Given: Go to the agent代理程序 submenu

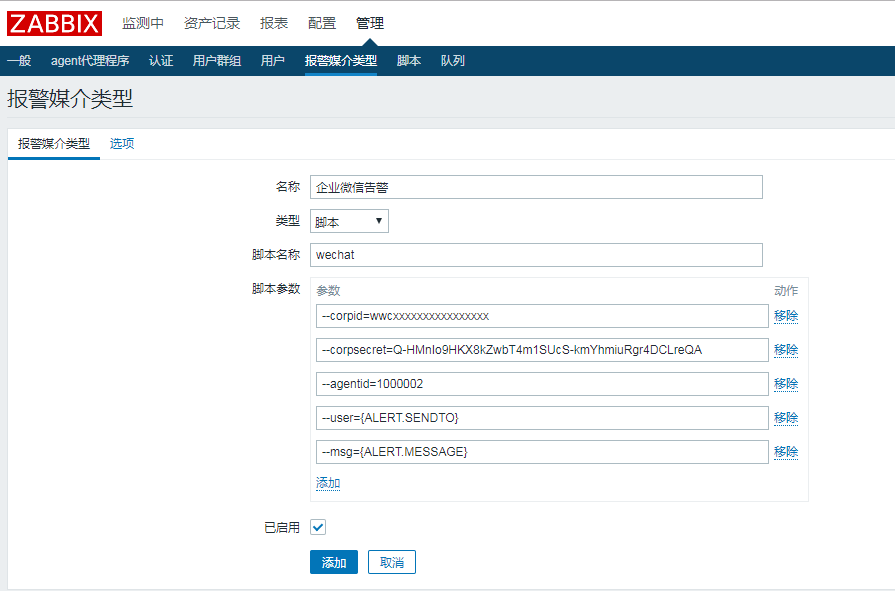Looking at the screenshot, I should pyautogui.click(x=90, y=61).
